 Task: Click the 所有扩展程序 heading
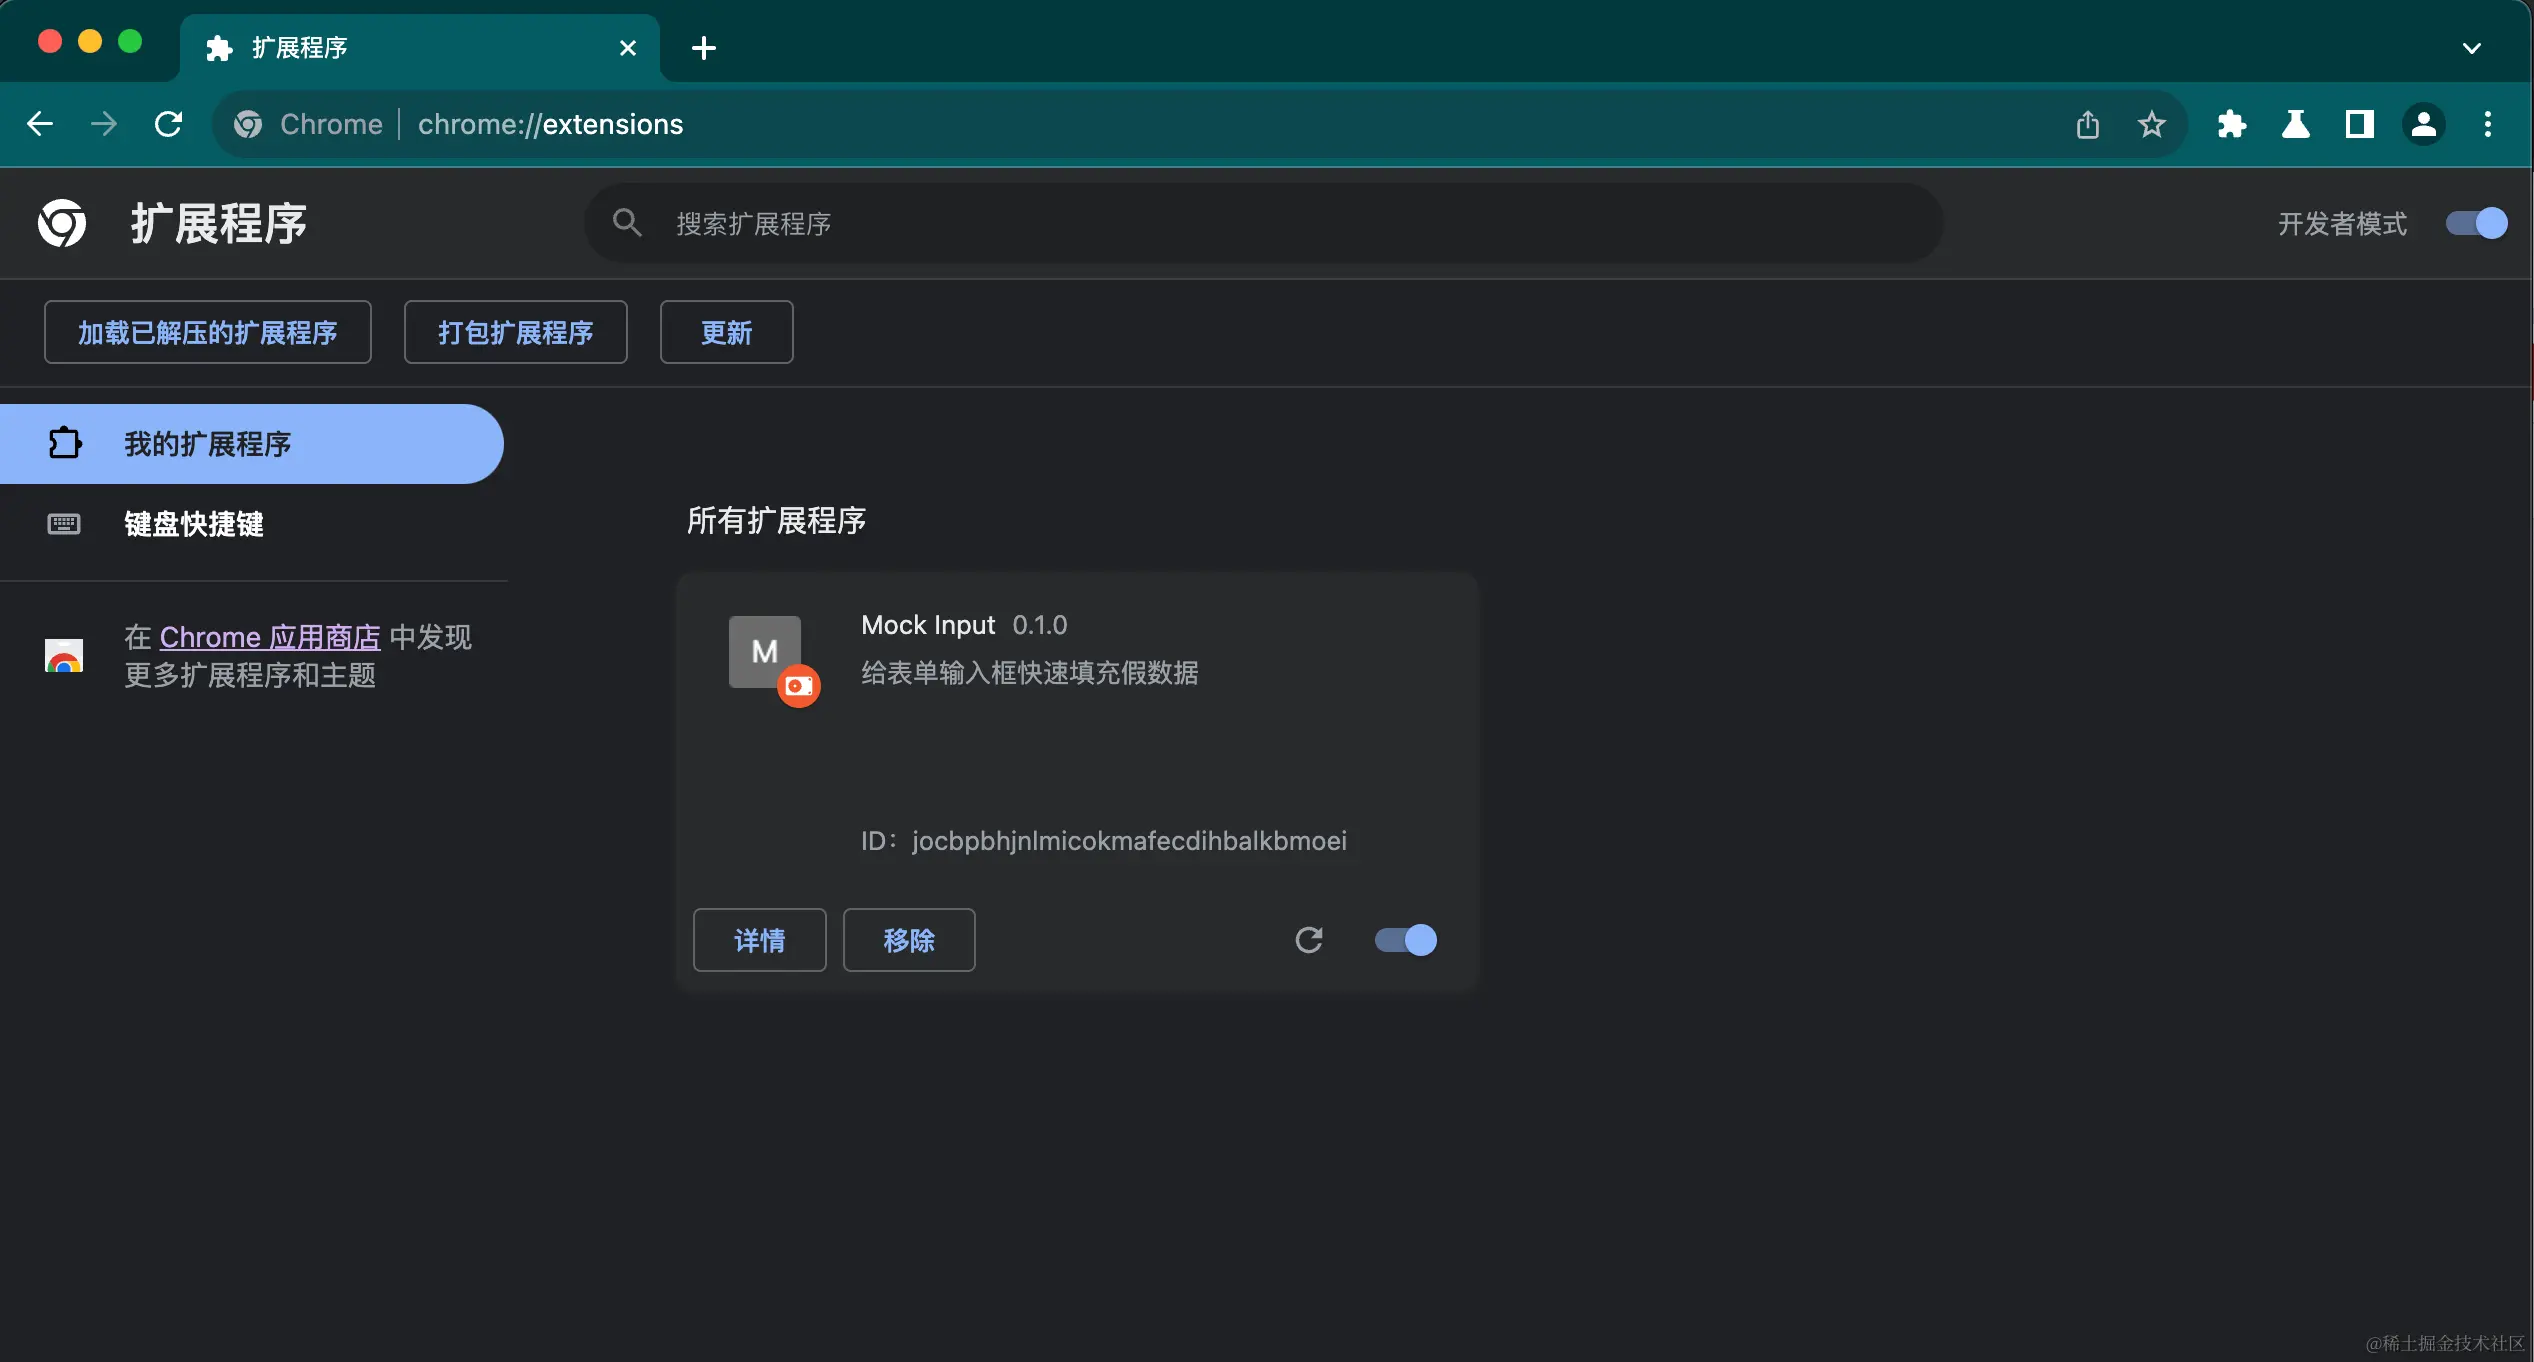pyautogui.click(x=776, y=521)
